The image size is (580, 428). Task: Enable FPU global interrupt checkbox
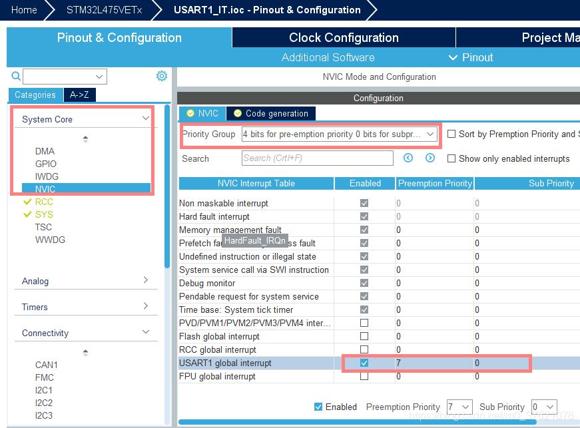pyautogui.click(x=364, y=376)
